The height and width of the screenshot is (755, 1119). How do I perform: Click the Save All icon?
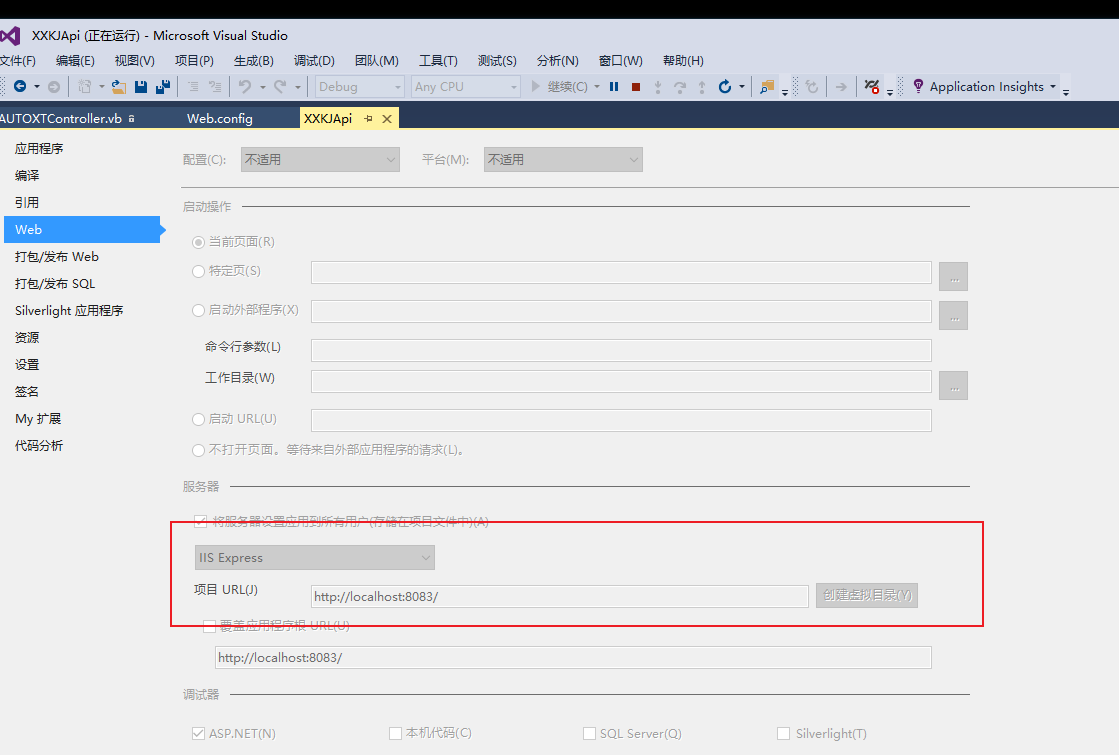tap(163, 86)
